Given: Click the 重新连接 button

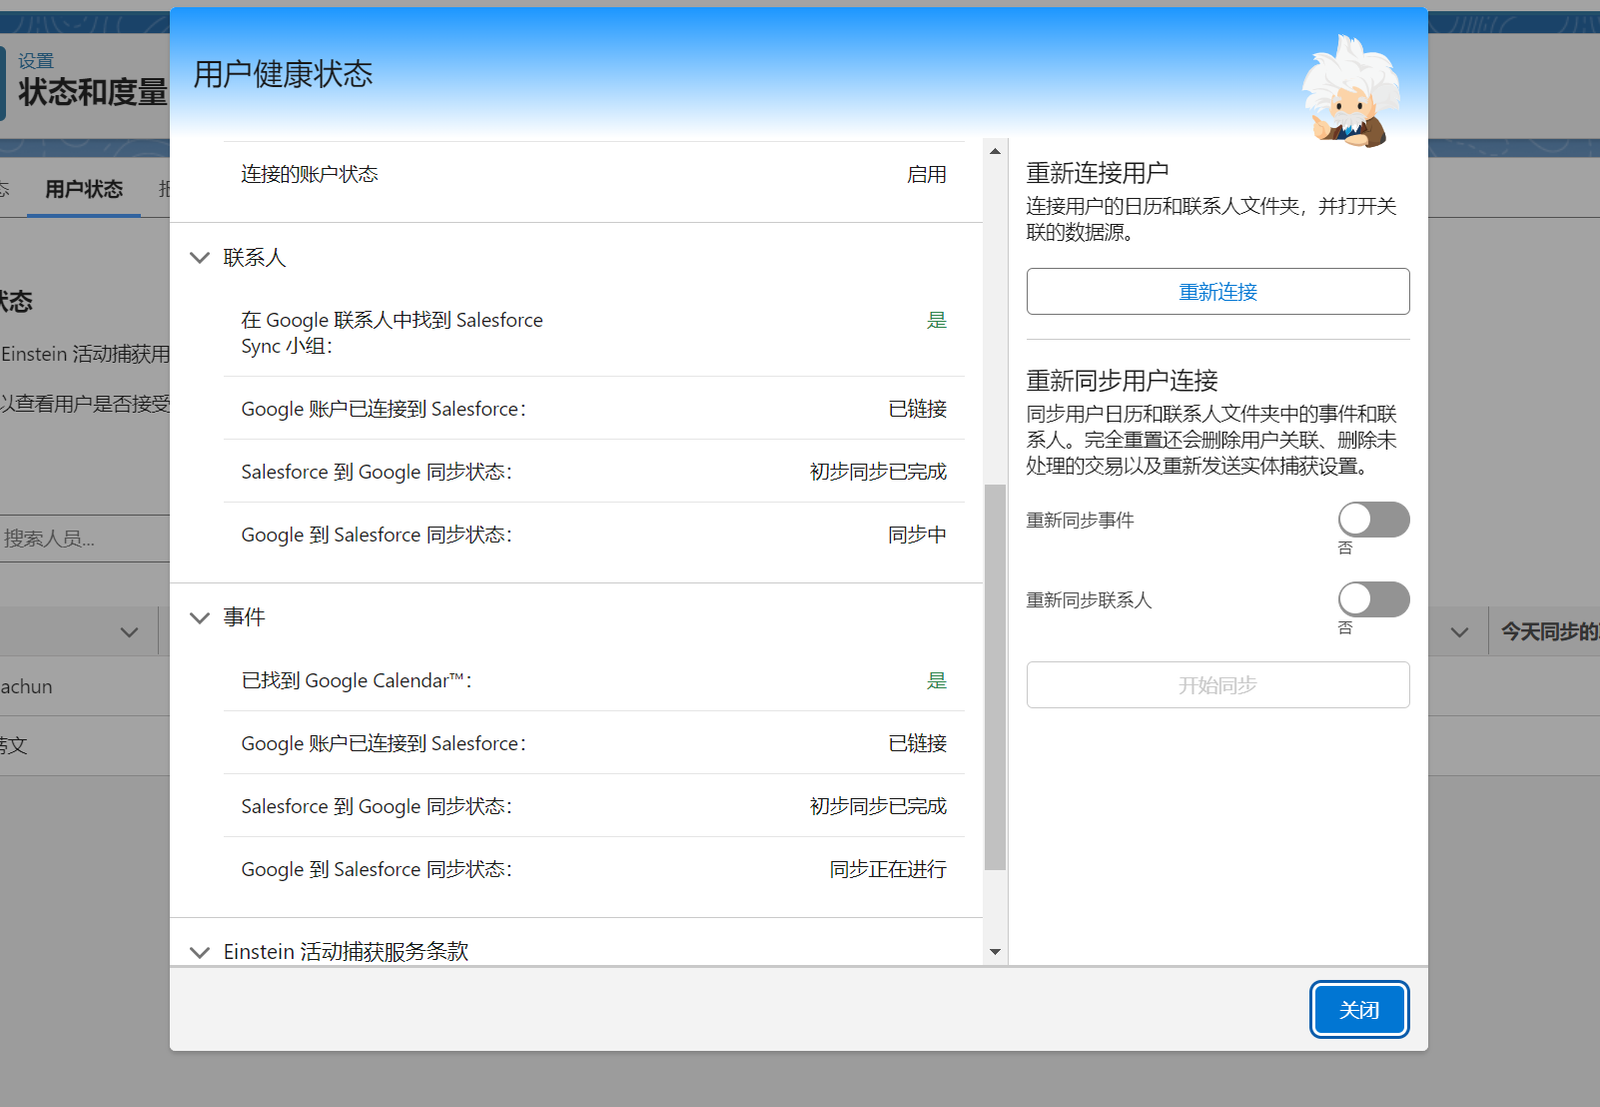Looking at the screenshot, I should [x=1216, y=291].
